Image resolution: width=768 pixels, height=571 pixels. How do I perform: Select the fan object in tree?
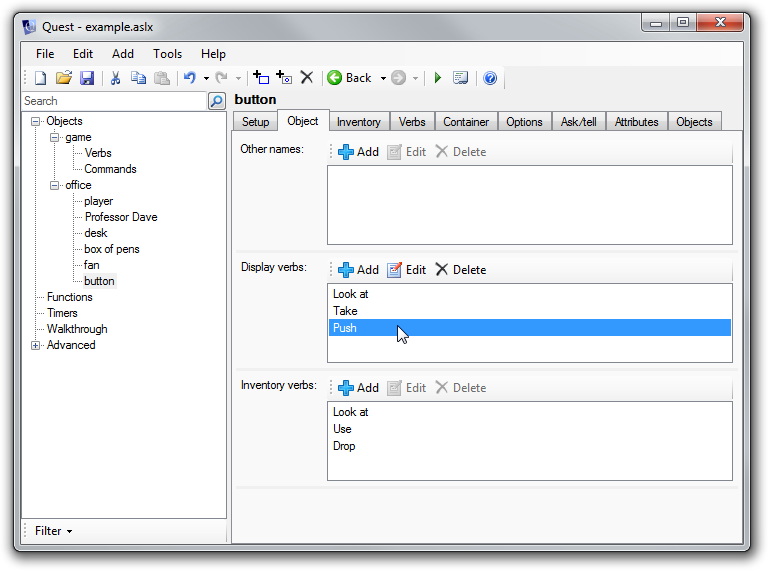coord(92,265)
